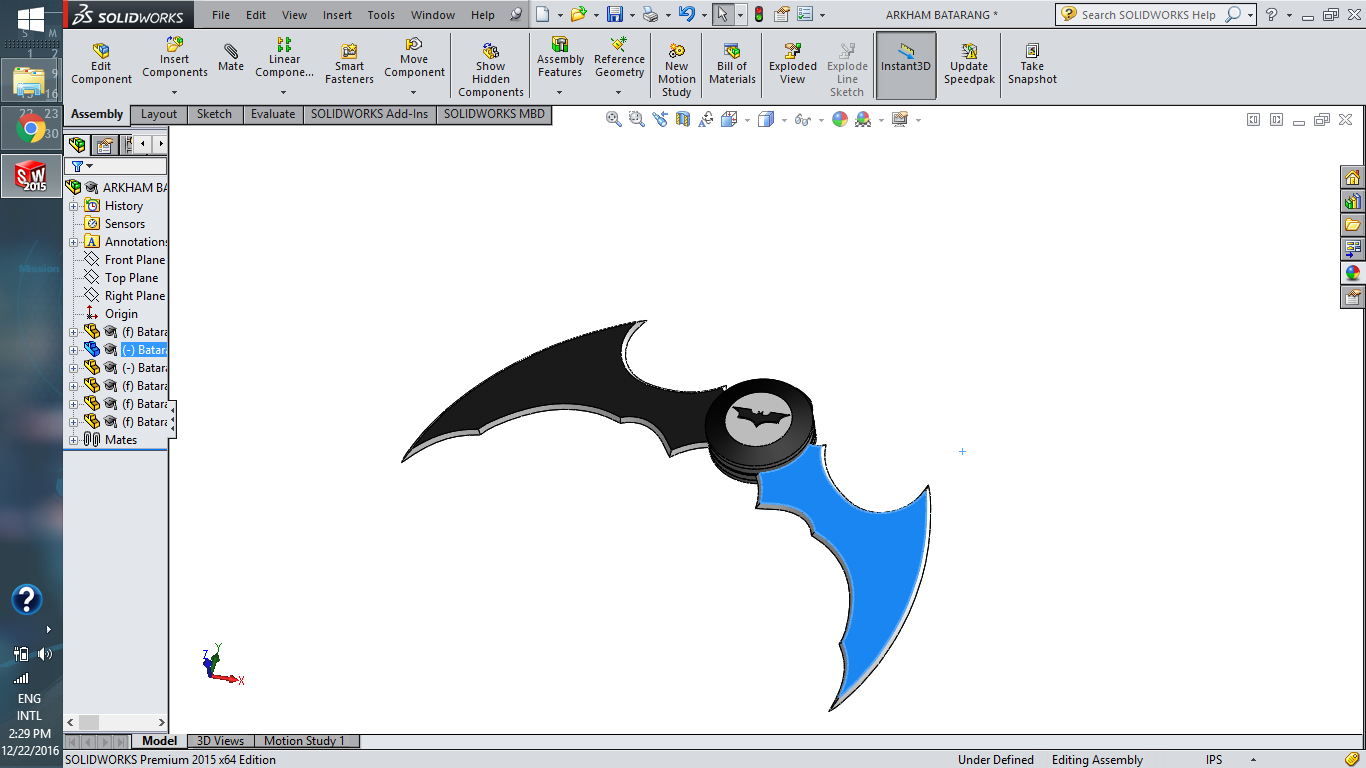The height and width of the screenshot is (768, 1366).
Task: Click Previous View icon
Action: 660,119
